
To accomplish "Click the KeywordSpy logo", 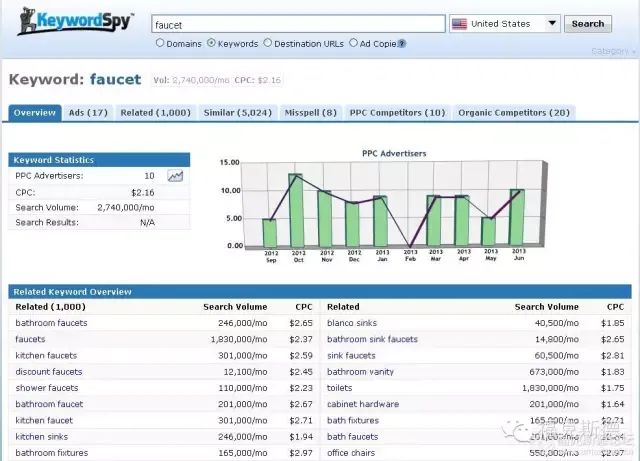I will pyautogui.click(x=76, y=21).
